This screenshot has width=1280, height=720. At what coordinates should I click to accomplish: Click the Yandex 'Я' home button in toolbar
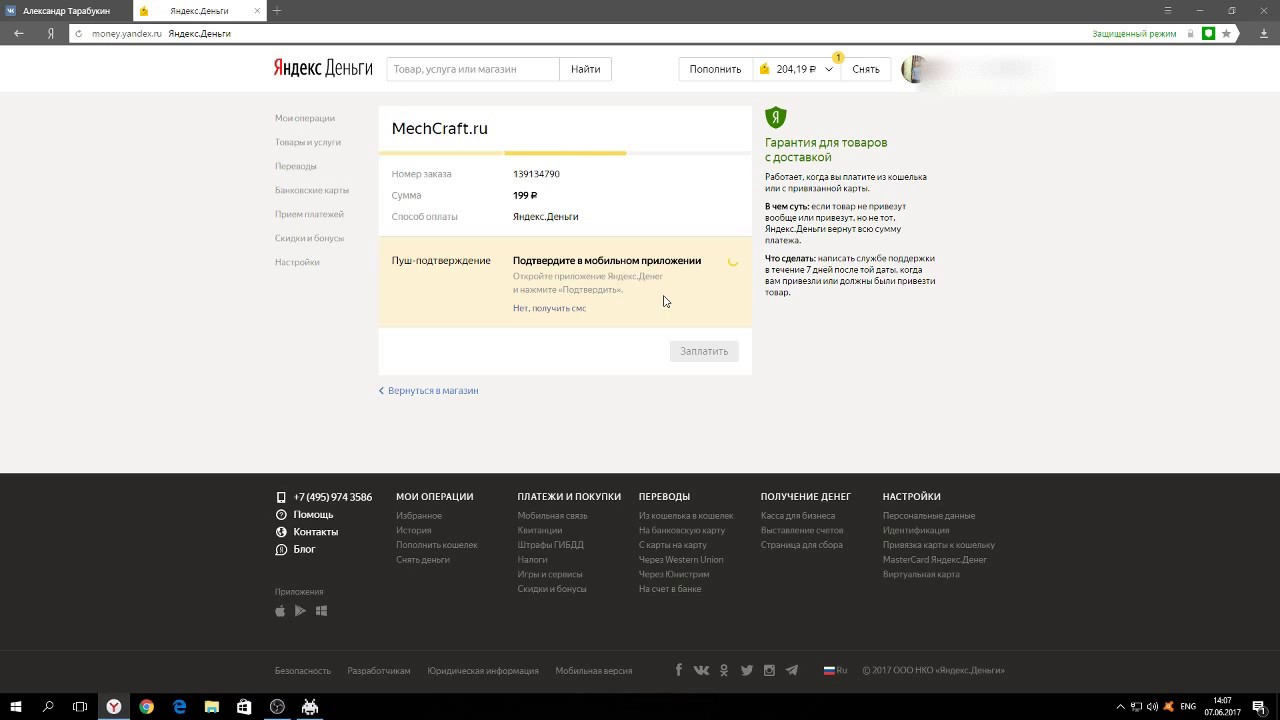click(x=50, y=33)
